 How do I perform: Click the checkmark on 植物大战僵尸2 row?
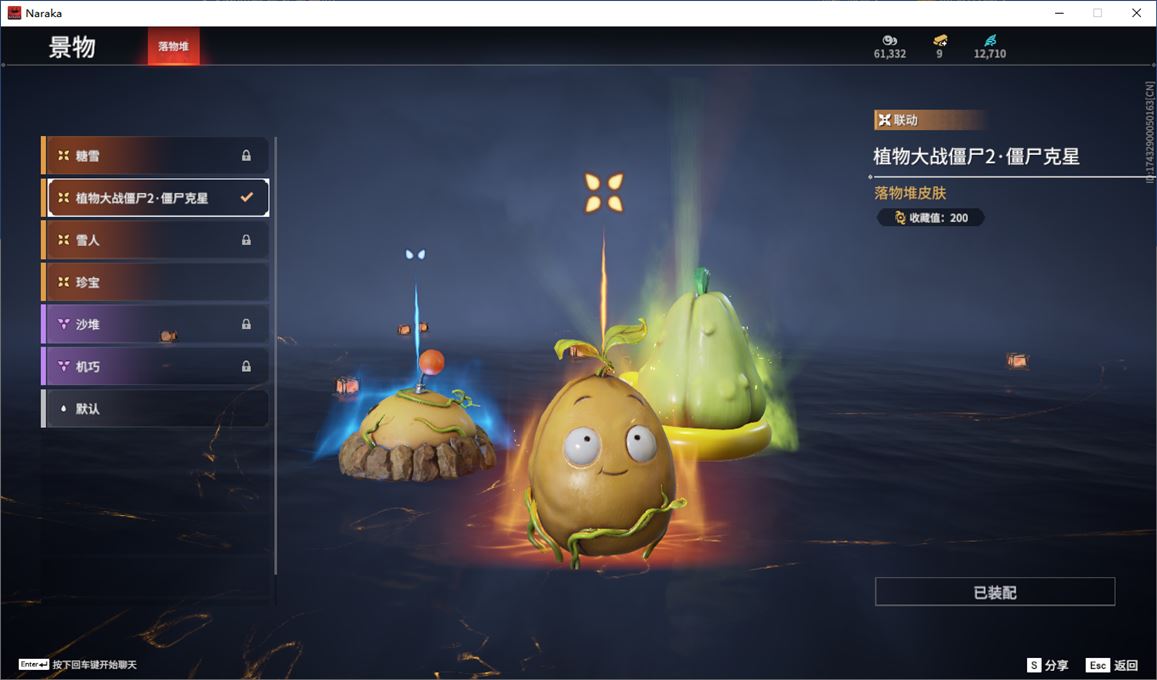pos(246,197)
